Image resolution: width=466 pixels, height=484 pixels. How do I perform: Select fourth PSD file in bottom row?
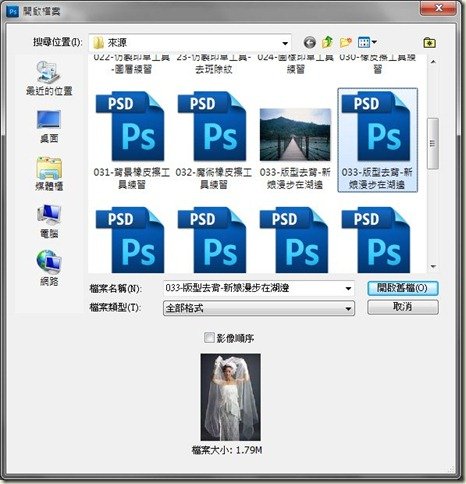point(376,240)
